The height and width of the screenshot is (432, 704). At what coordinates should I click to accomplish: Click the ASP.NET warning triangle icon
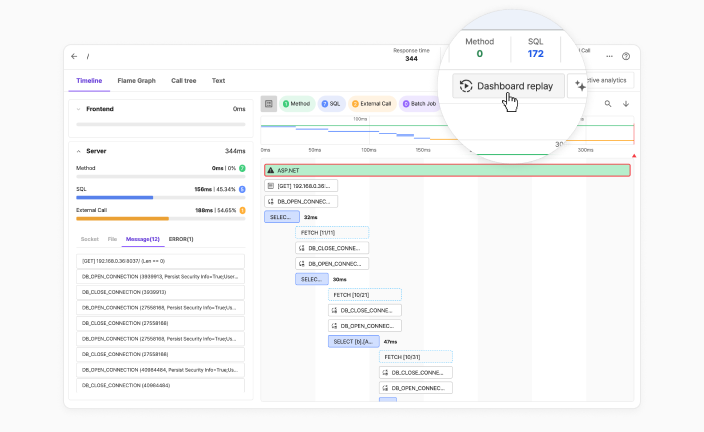[x=271, y=170]
